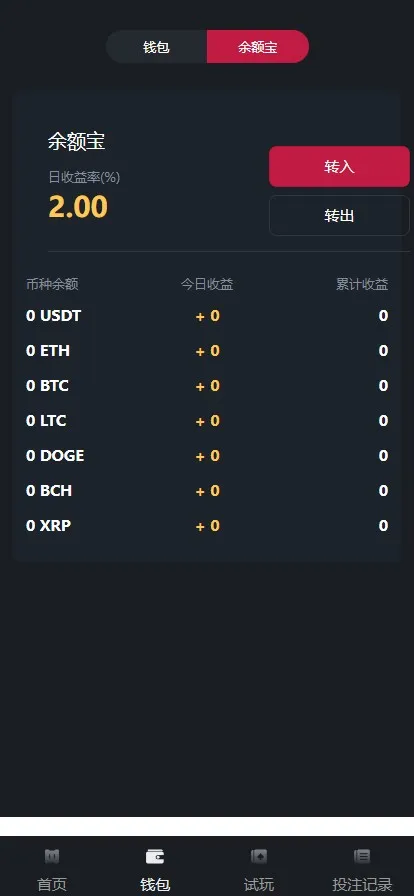Image resolution: width=414 pixels, height=896 pixels.
Task: Open the 首页 home icon
Action: [x=52, y=856]
